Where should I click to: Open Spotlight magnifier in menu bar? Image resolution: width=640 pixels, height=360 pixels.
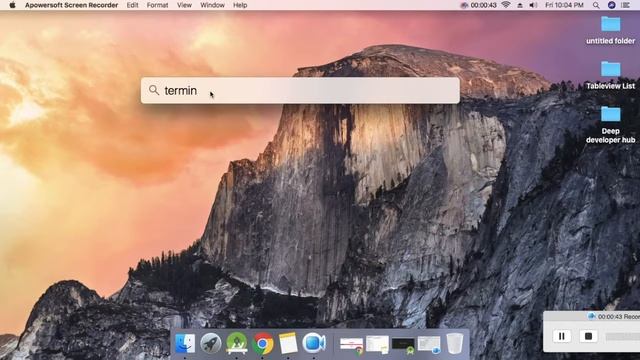click(596, 5)
